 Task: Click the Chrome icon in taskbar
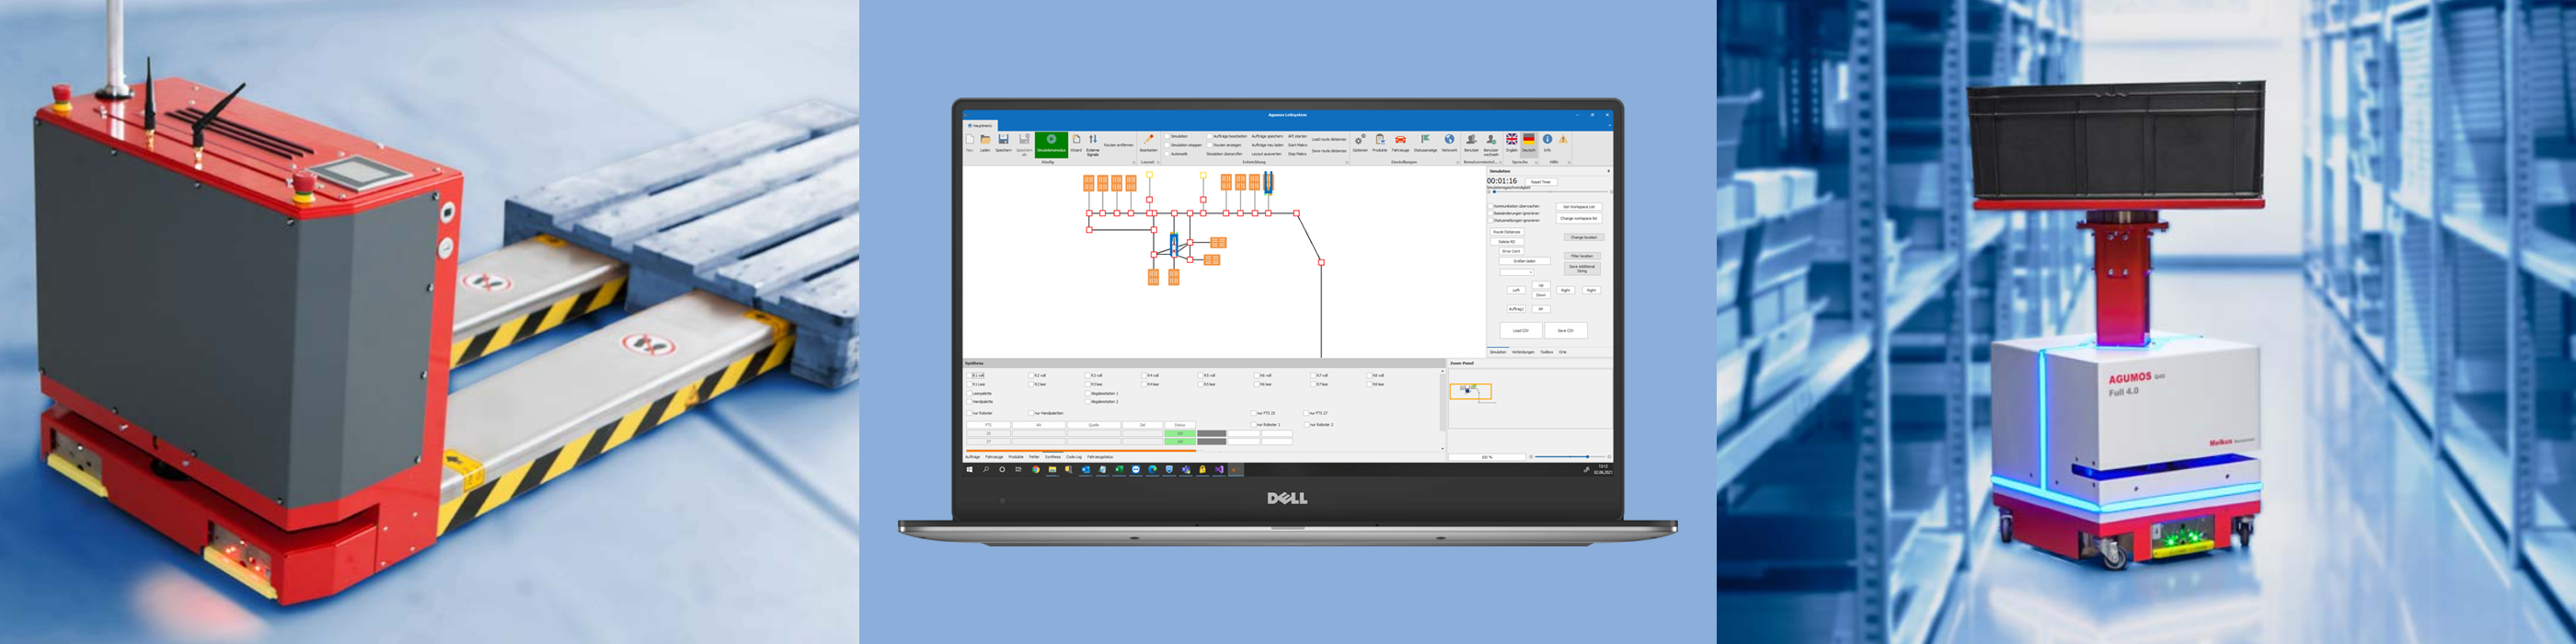tap(1036, 470)
